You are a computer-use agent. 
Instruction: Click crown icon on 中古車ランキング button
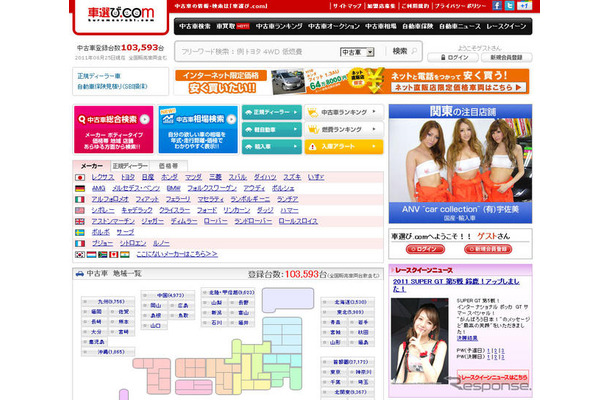313,112
